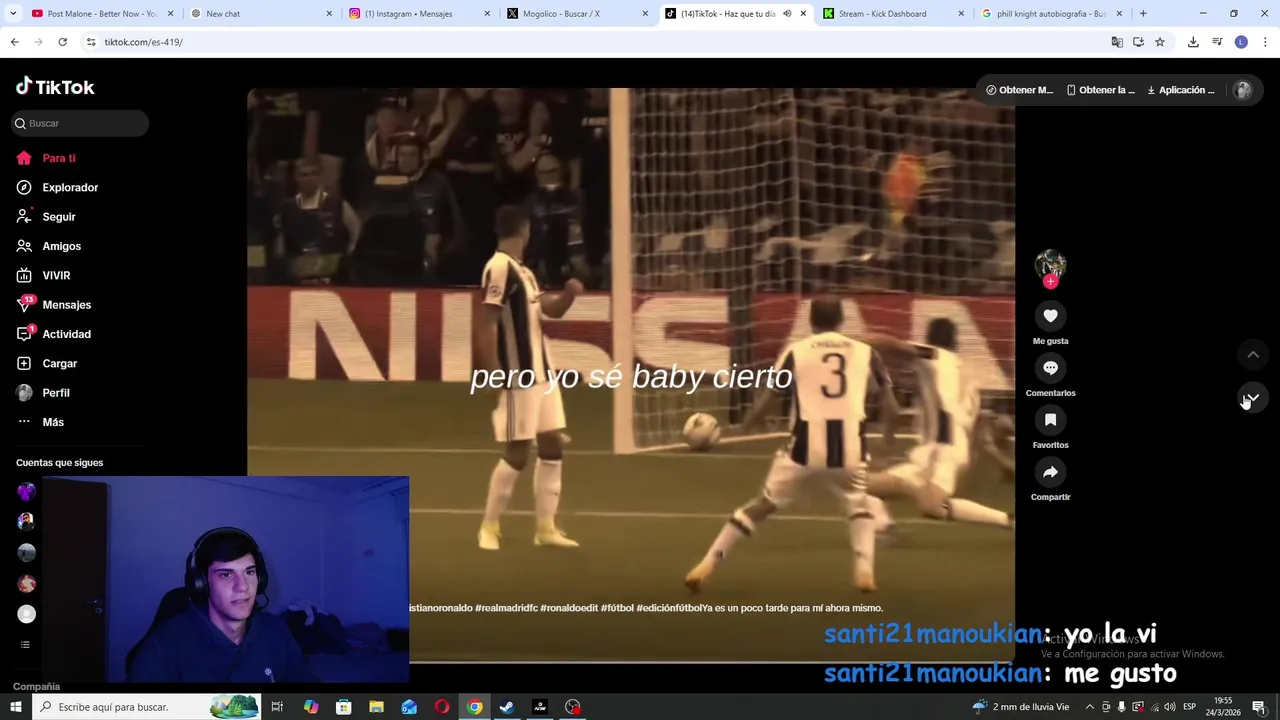View site information icon
The height and width of the screenshot is (720, 1280).
coord(91,42)
